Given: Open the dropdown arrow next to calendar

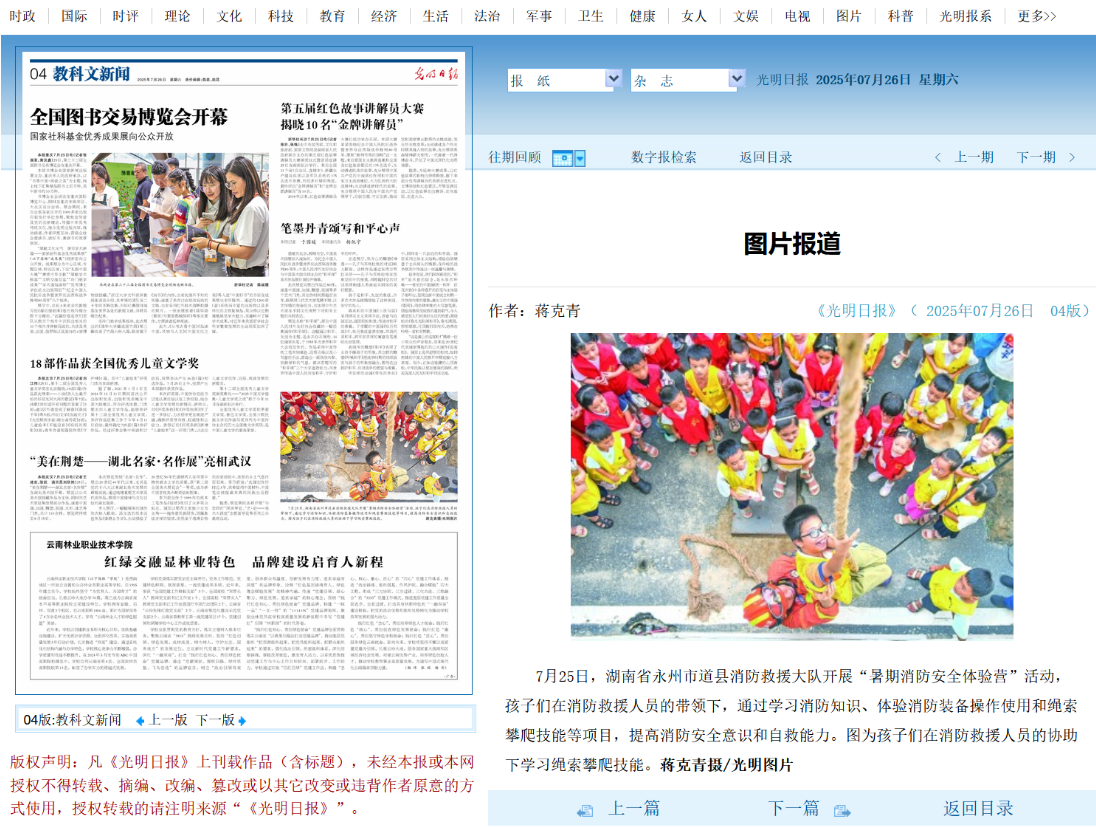Looking at the screenshot, I should point(580,158).
